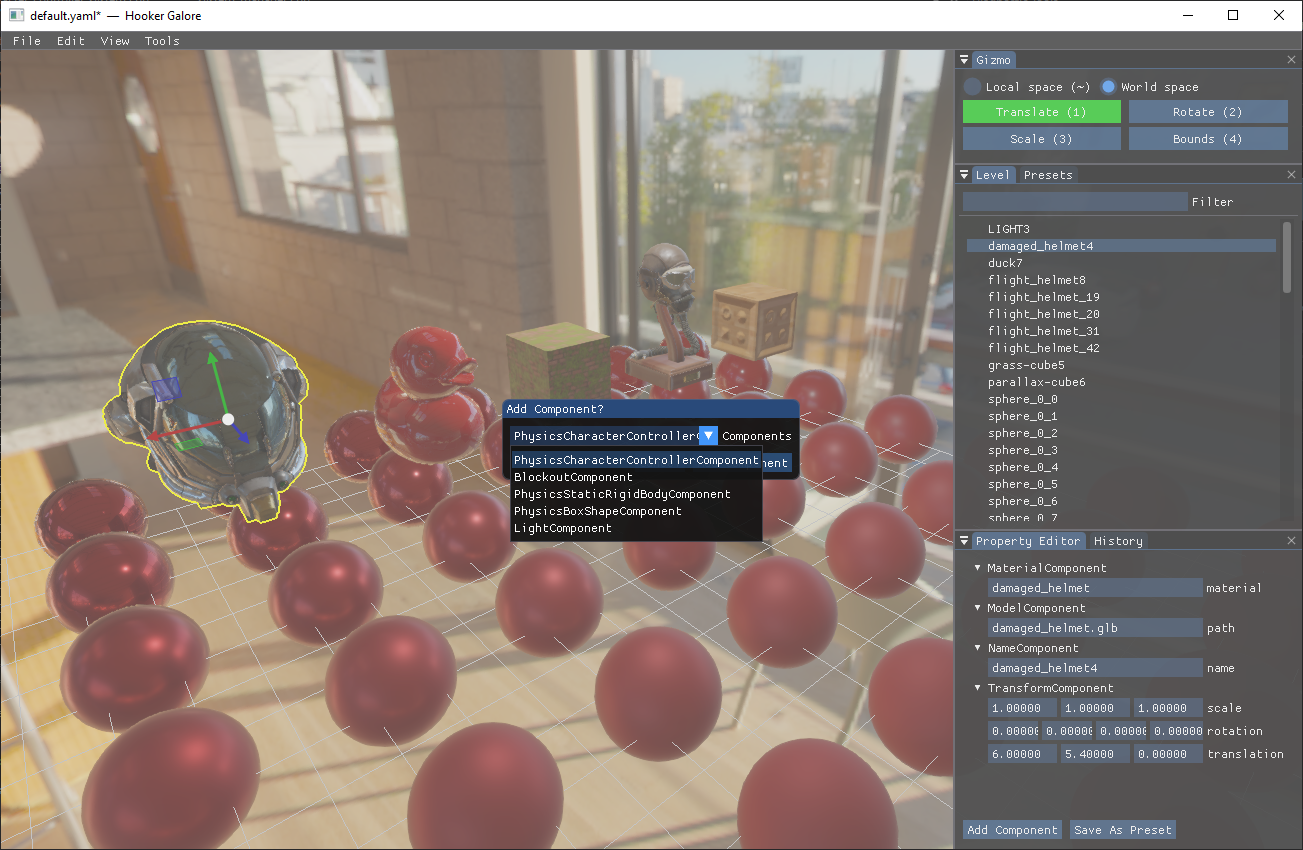The height and width of the screenshot is (850, 1303).
Task: Click the name field damaged_helmet4
Action: [x=1095, y=668]
